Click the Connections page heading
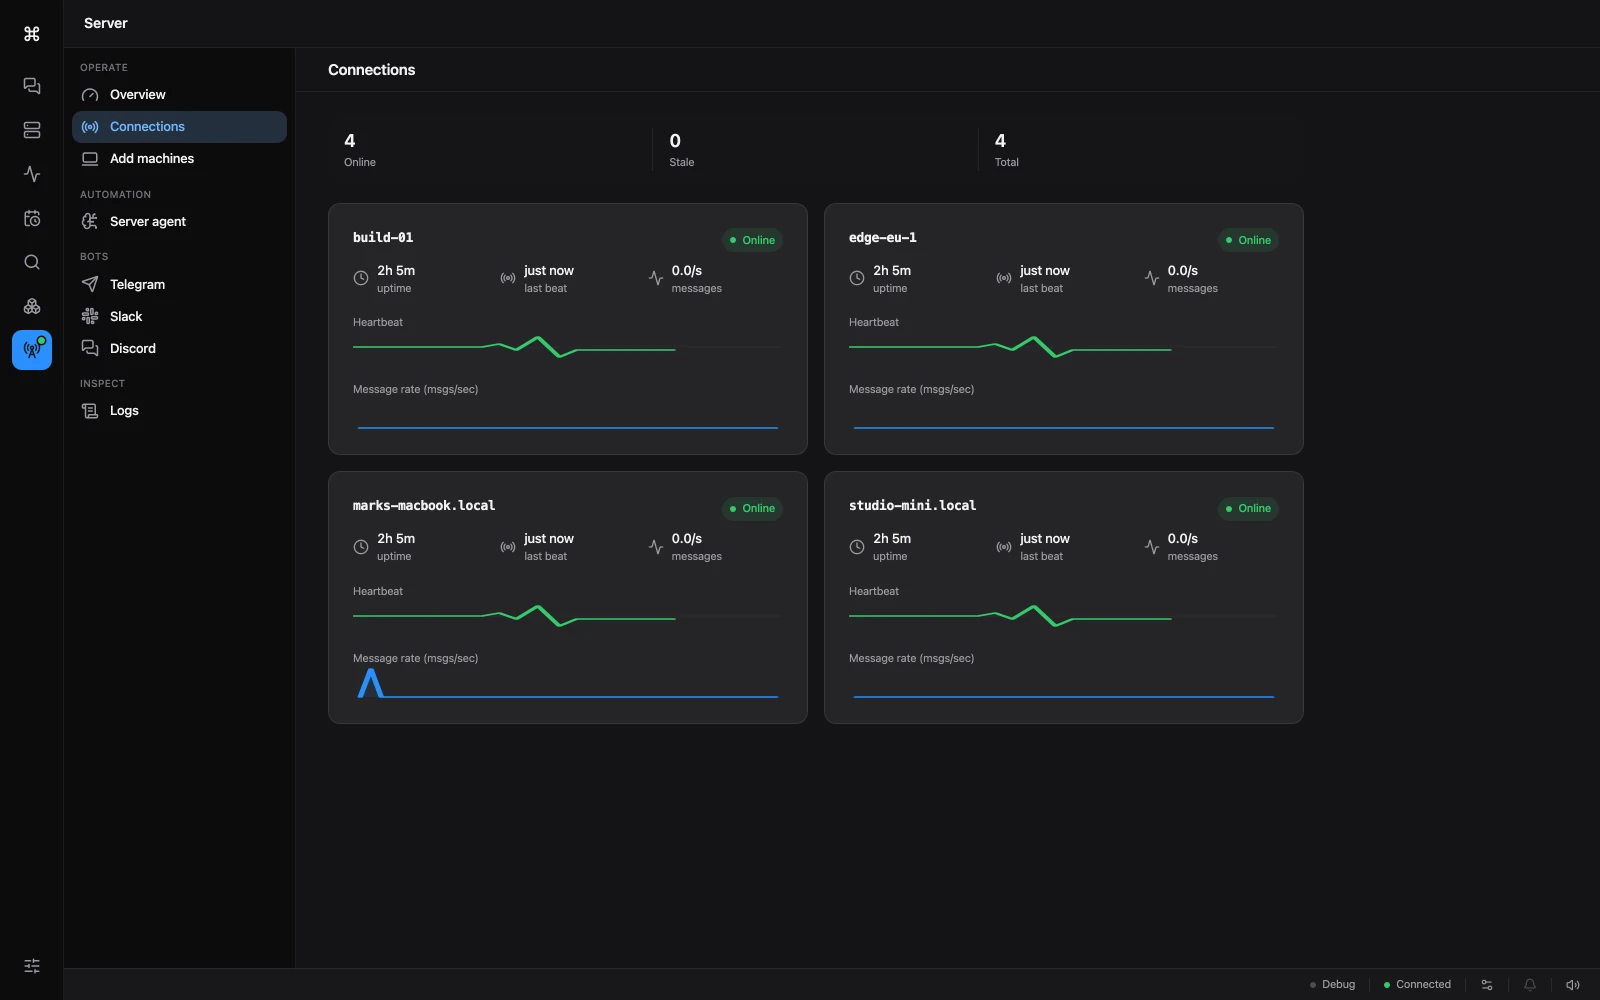The image size is (1600, 1000). [x=372, y=70]
